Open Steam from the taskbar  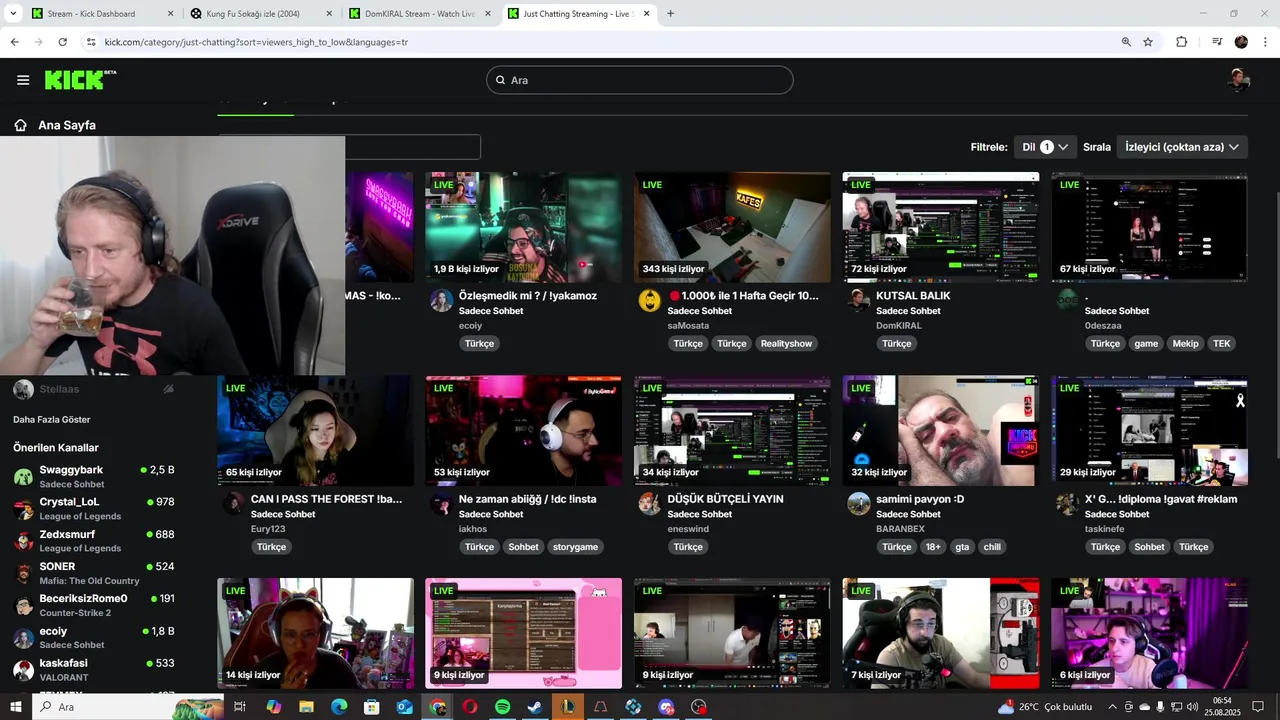pos(536,707)
